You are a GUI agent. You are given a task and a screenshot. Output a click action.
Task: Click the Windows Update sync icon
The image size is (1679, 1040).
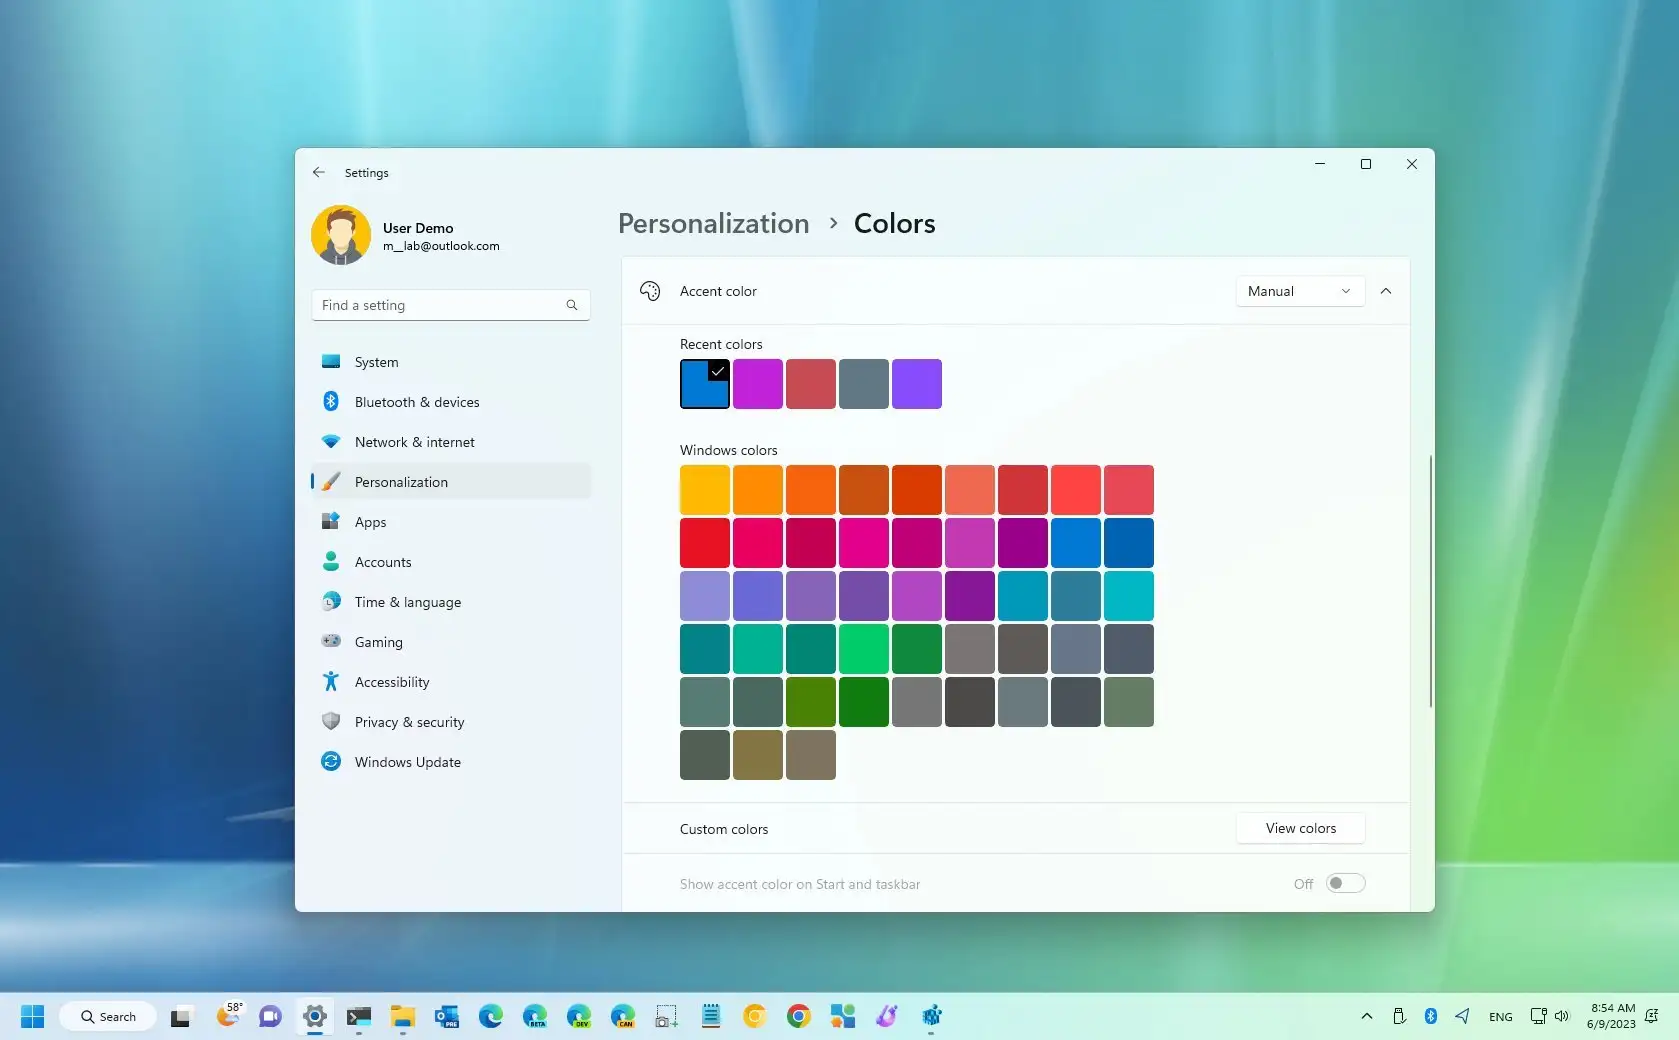click(x=331, y=762)
